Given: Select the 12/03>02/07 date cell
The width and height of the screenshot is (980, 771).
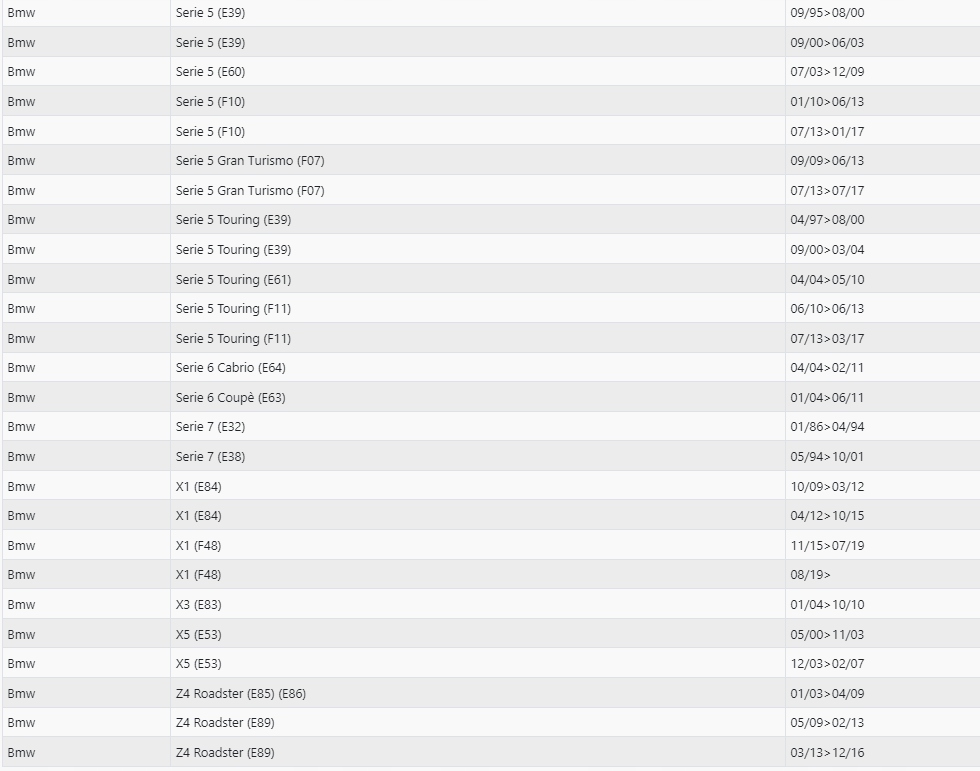Looking at the screenshot, I should 827,664.
